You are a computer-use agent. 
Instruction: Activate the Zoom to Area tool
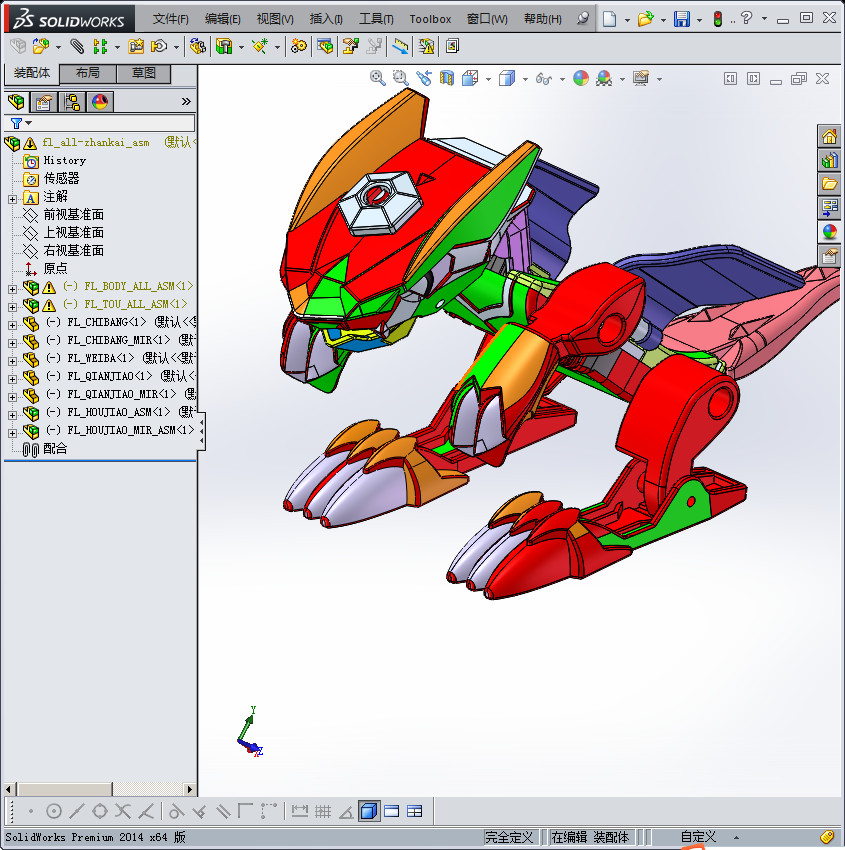click(400, 76)
